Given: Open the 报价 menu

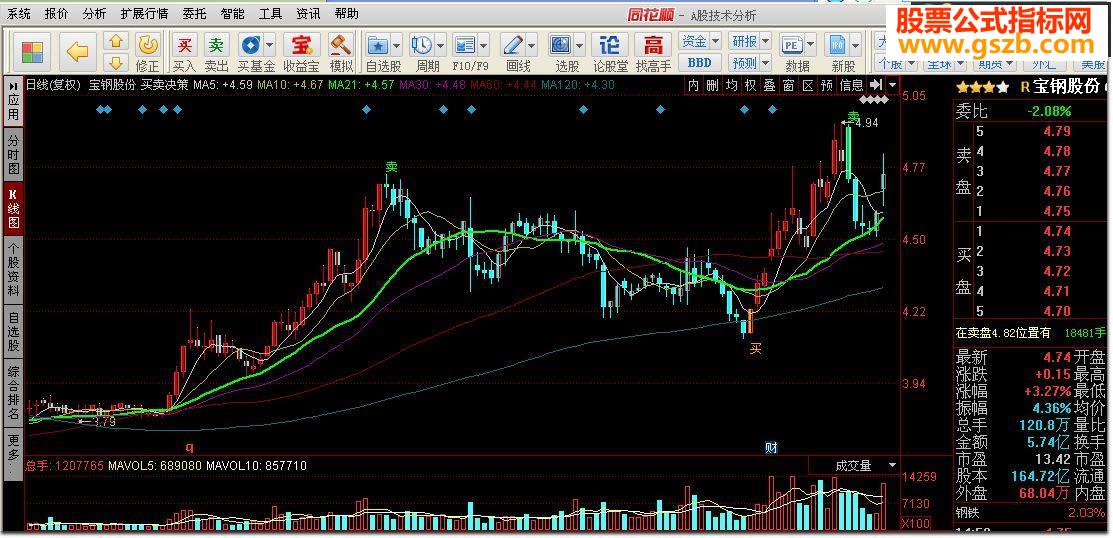Looking at the screenshot, I should [56, 13].
